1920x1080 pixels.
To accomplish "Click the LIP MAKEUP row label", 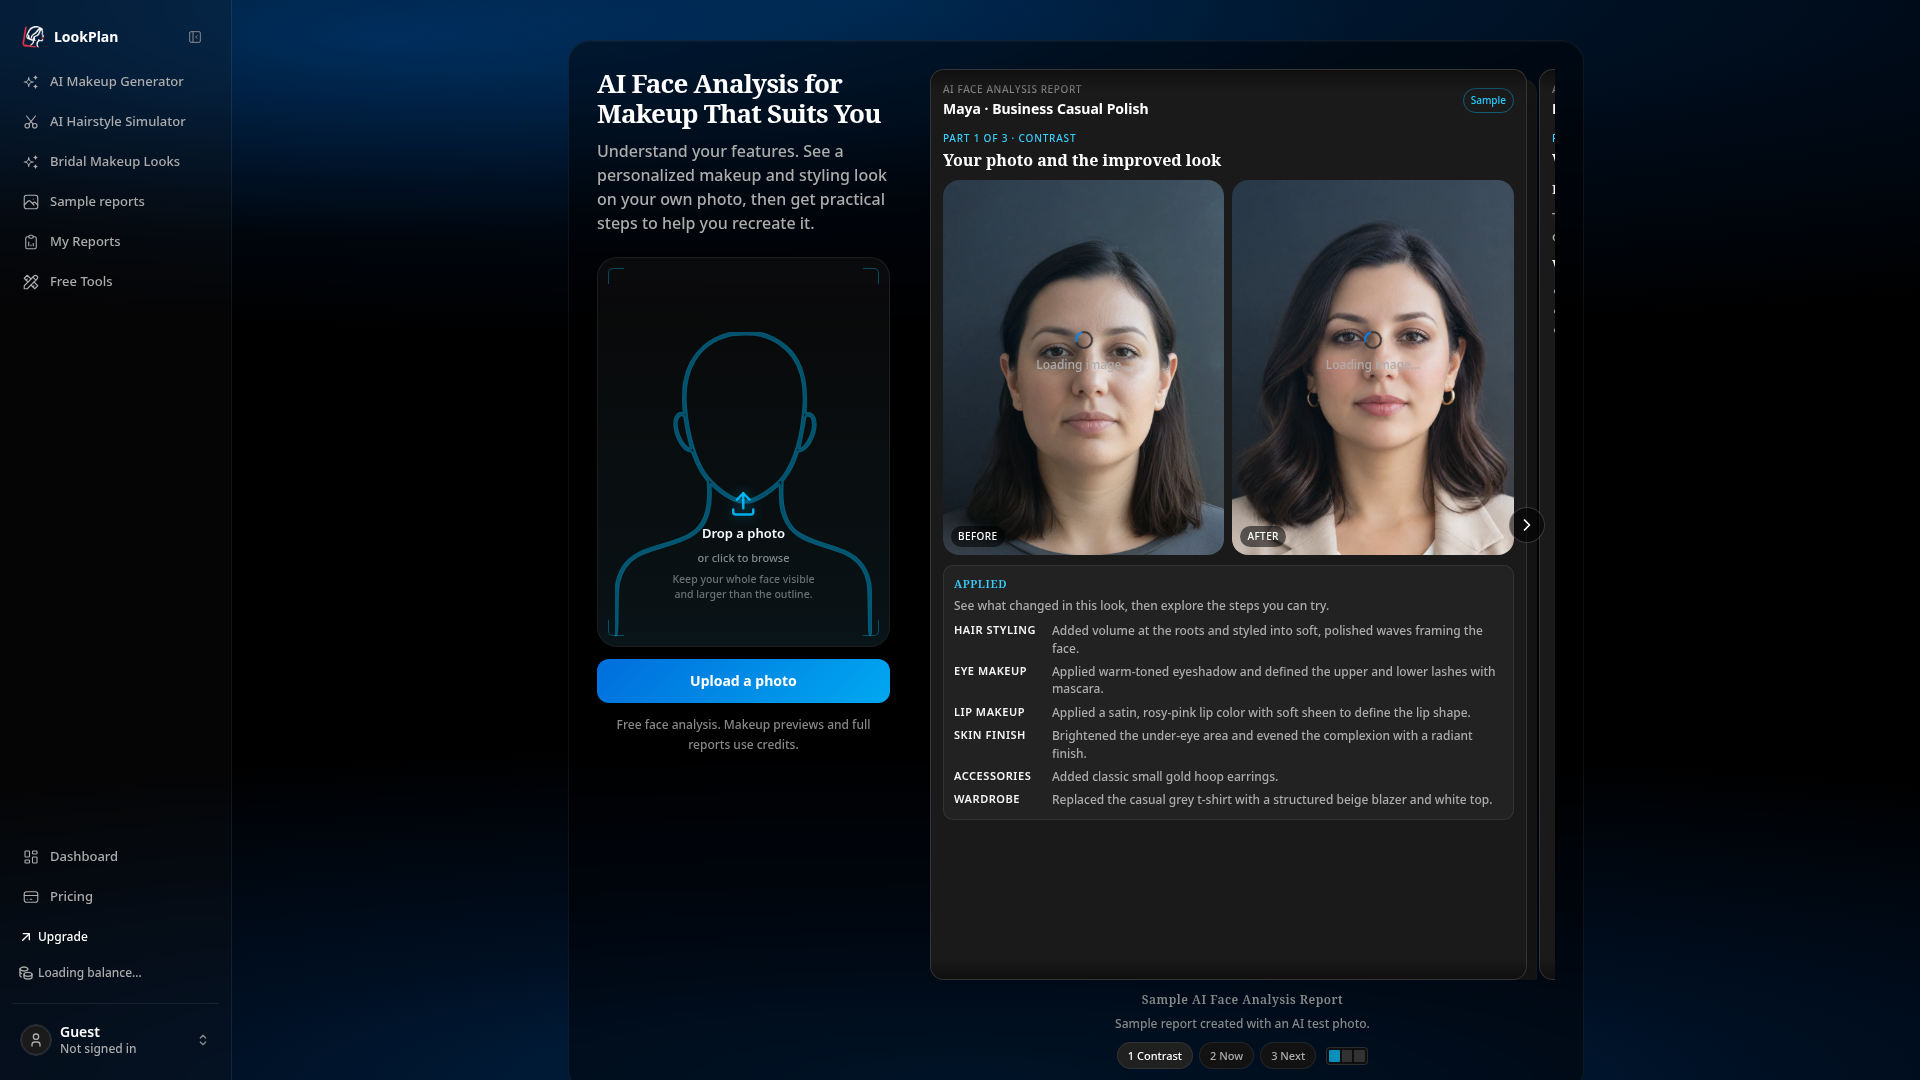I will pyautogui.click(x=989, y=712).
